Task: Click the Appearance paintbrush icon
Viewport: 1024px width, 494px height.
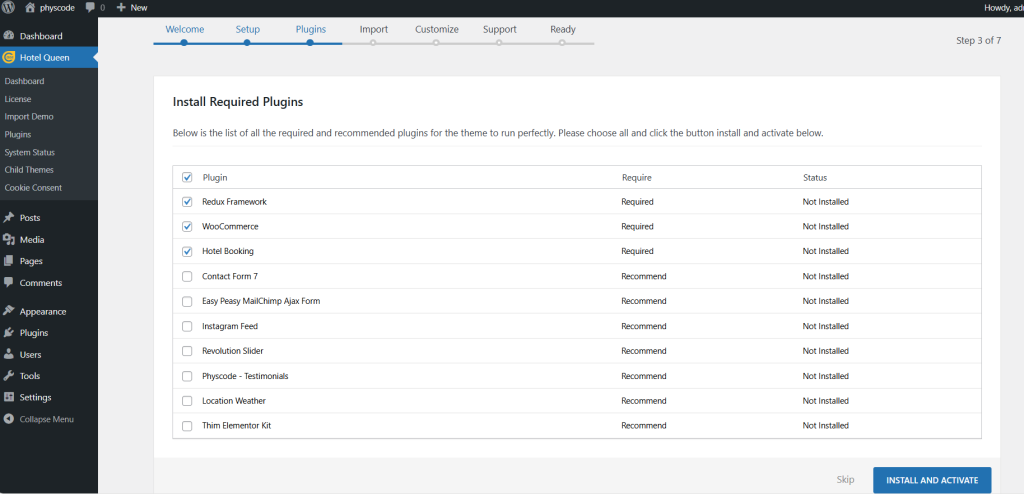Action: [9, 311]
